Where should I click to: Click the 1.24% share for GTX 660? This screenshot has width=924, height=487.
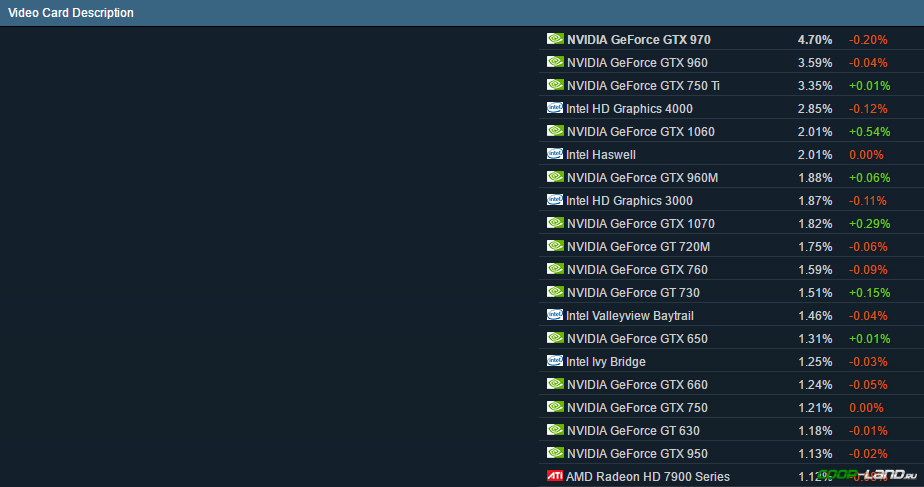(816, 385)
